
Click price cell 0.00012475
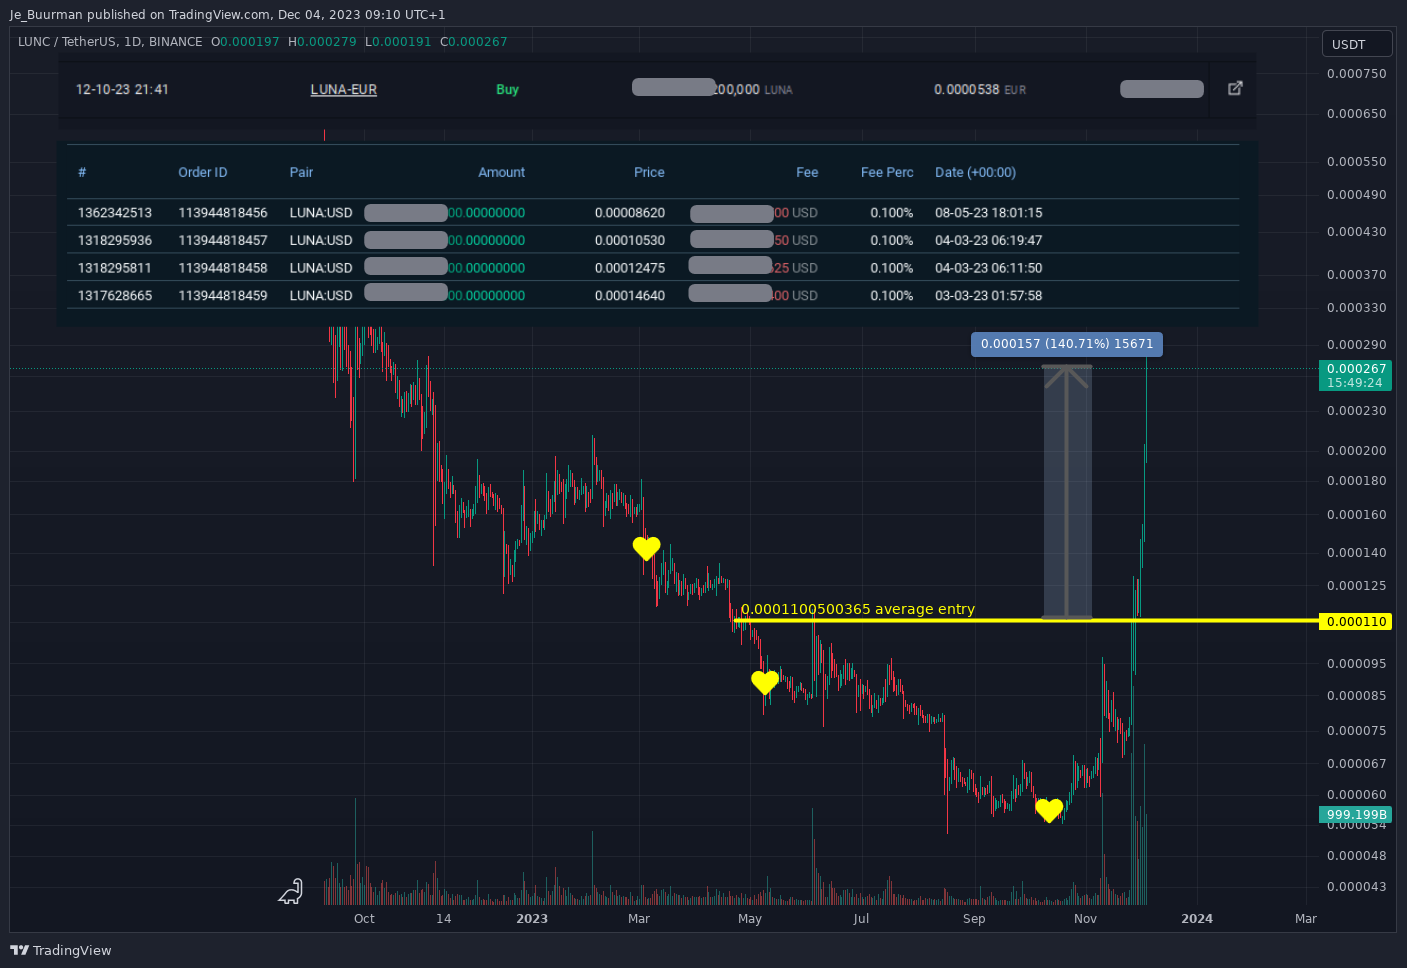630,268
